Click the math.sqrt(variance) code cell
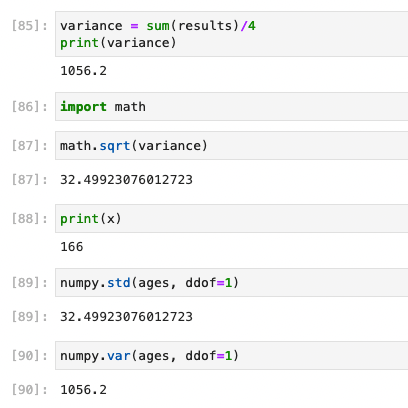Image resolution: width=408 pixels, height=408 pixels. tap(232, 146)
